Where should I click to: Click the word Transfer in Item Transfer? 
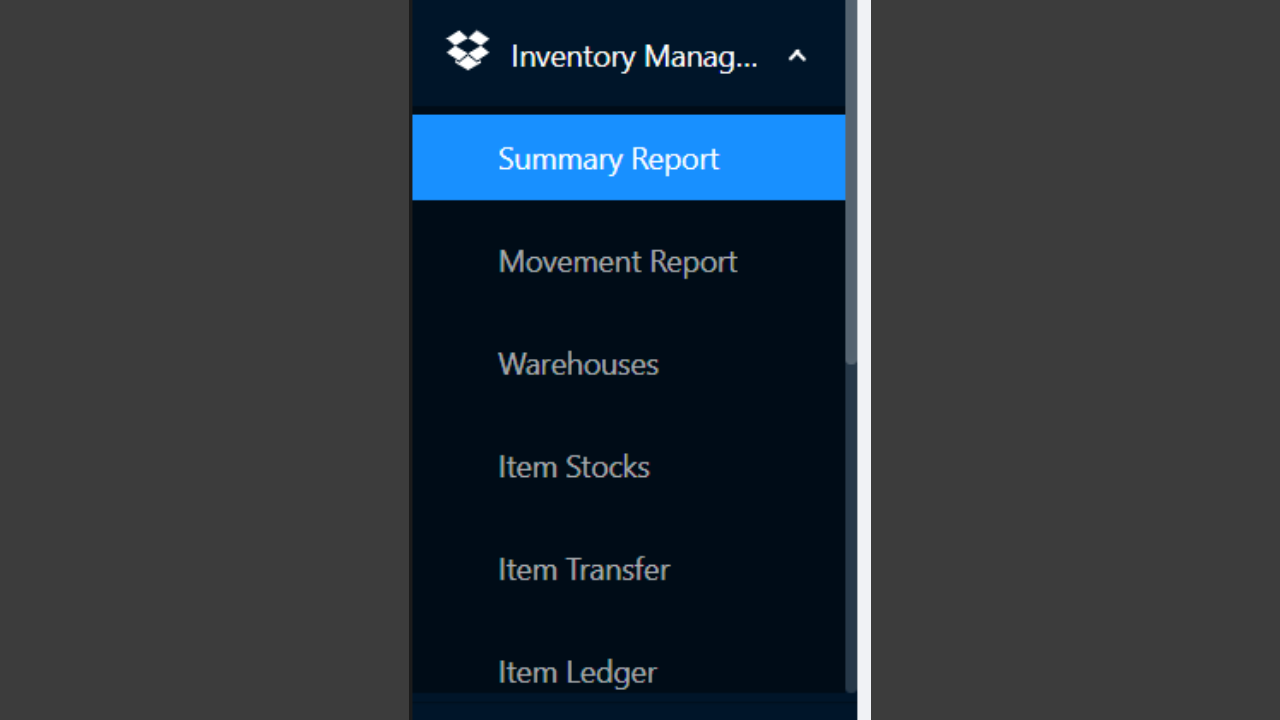point(618,570)
